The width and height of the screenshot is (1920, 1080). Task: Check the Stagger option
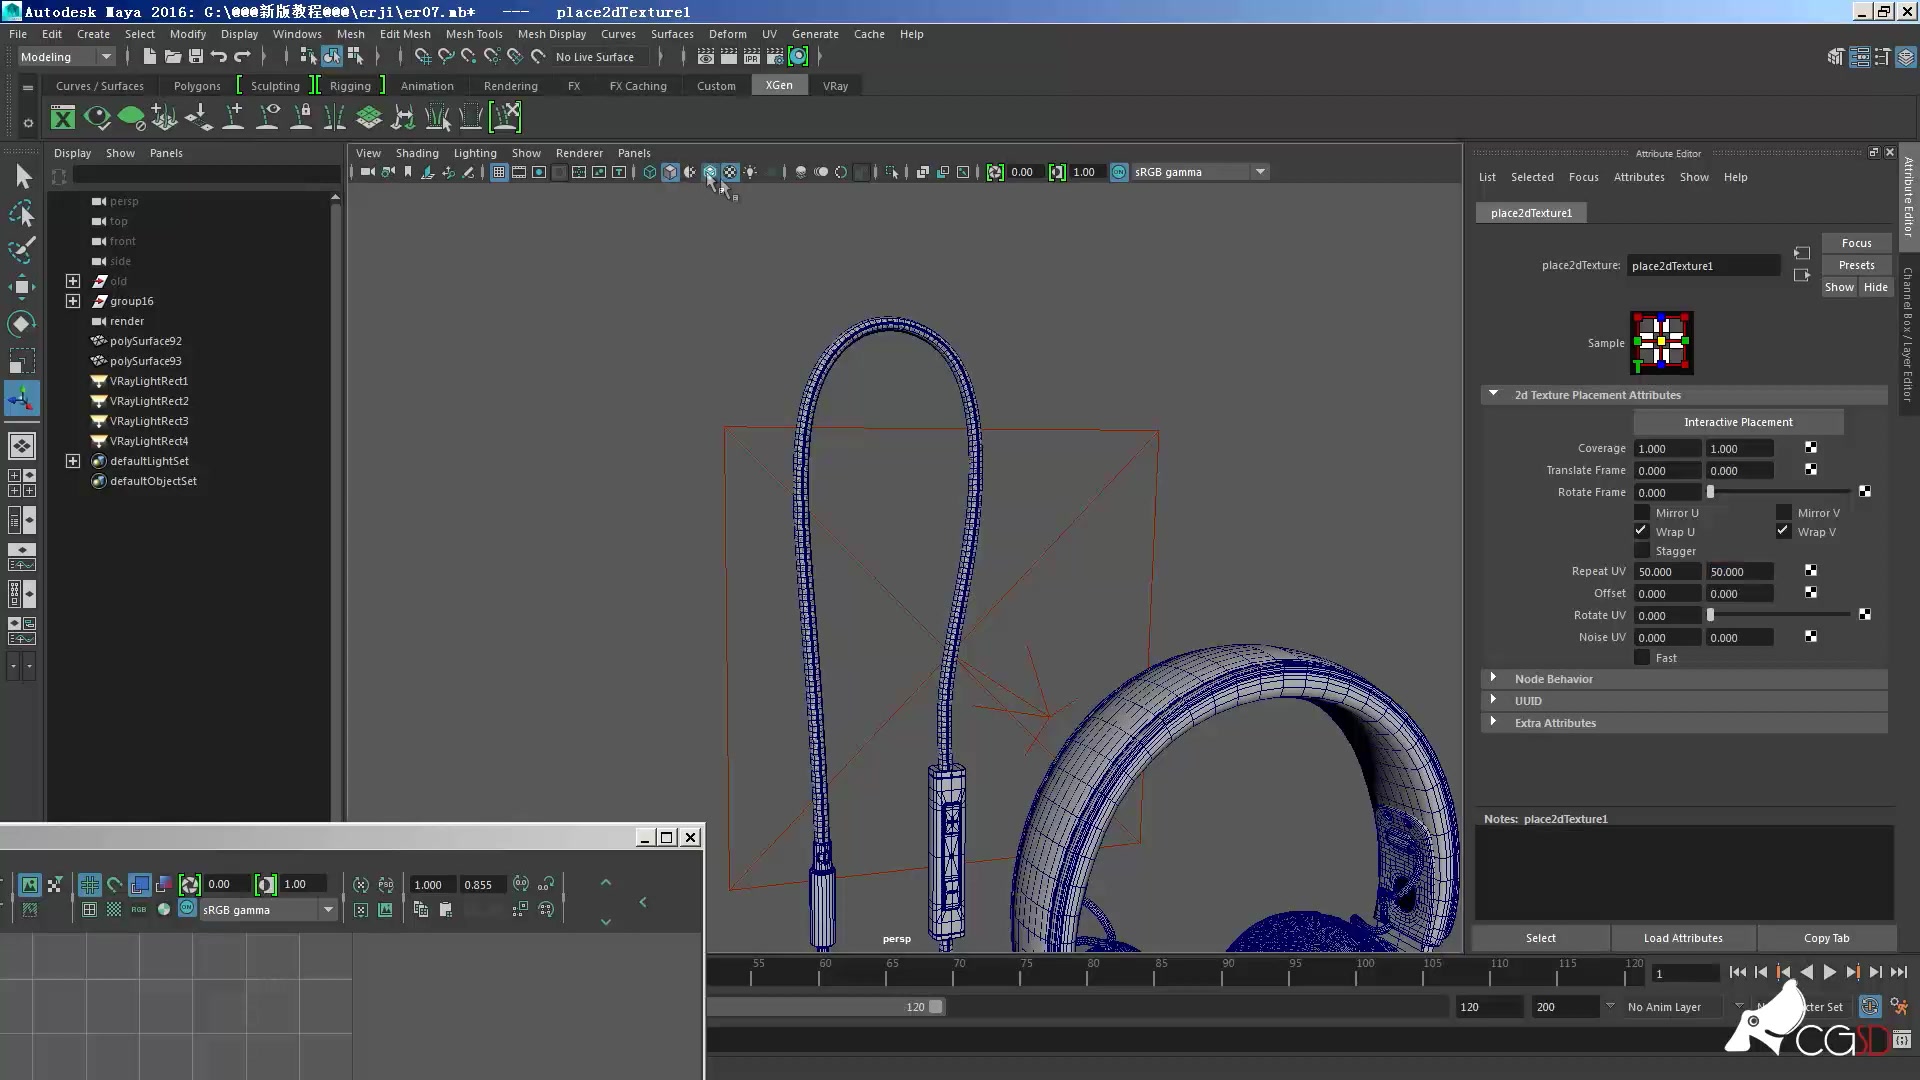point(1641,551)
